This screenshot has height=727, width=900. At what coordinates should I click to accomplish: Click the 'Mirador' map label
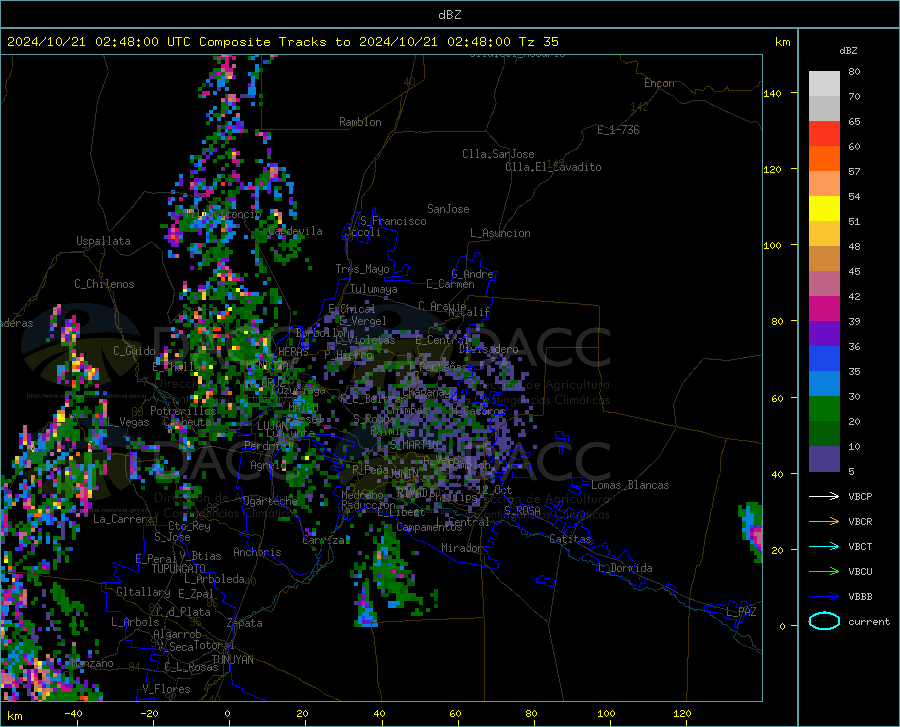tap(461, 548)
